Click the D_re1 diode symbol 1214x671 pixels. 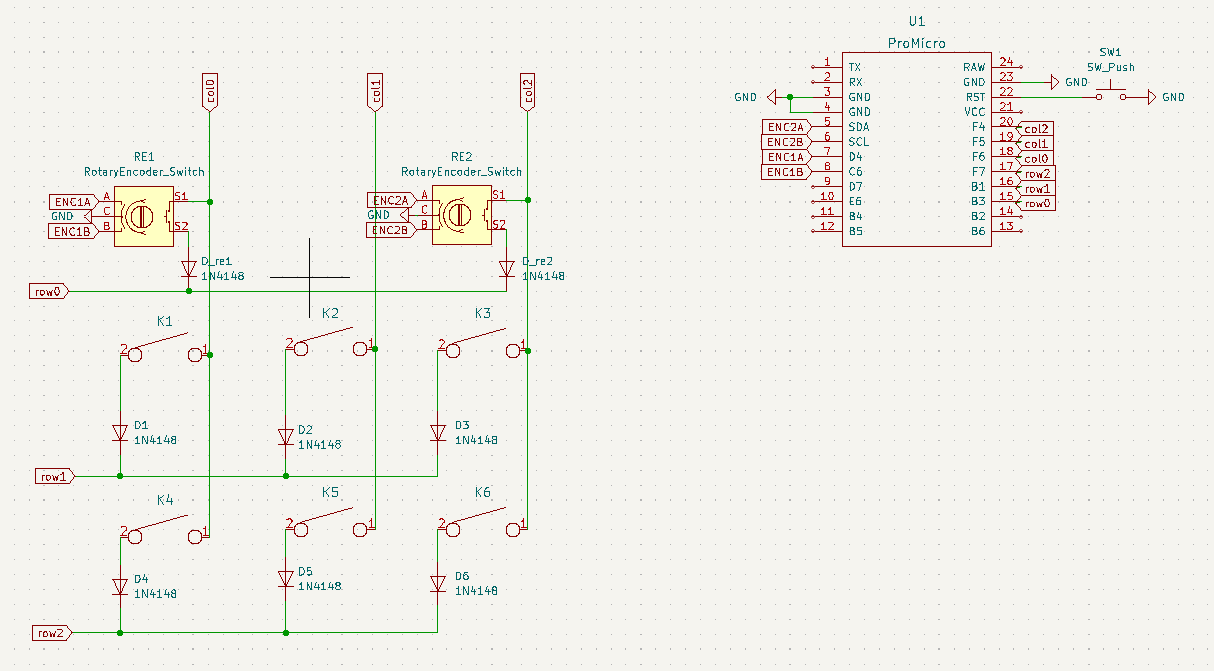[189, 268]
